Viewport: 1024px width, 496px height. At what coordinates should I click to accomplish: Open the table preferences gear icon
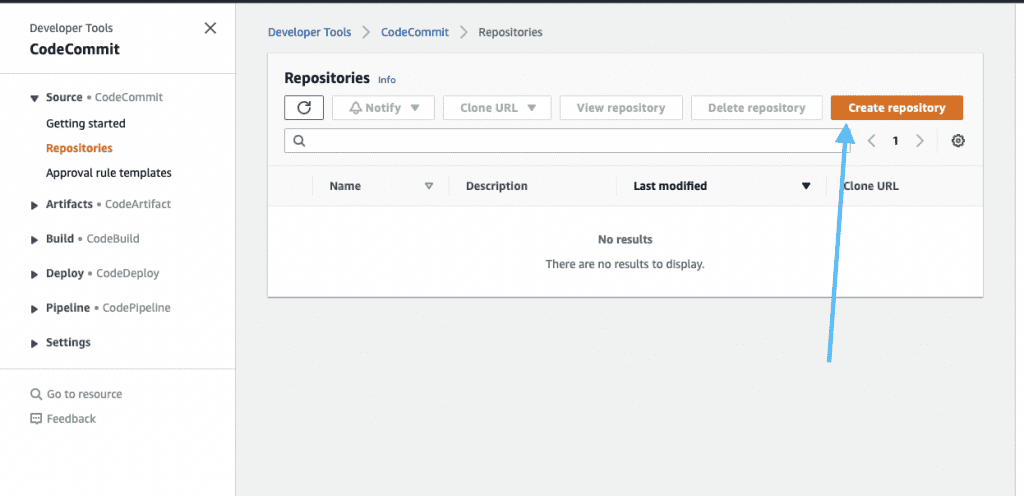[958, 141]
